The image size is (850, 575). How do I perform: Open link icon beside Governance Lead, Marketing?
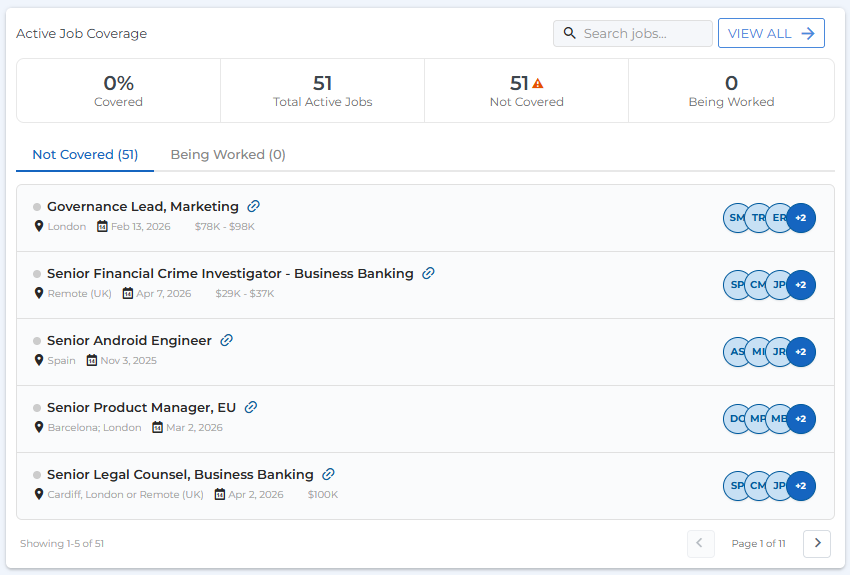(253, 206)
